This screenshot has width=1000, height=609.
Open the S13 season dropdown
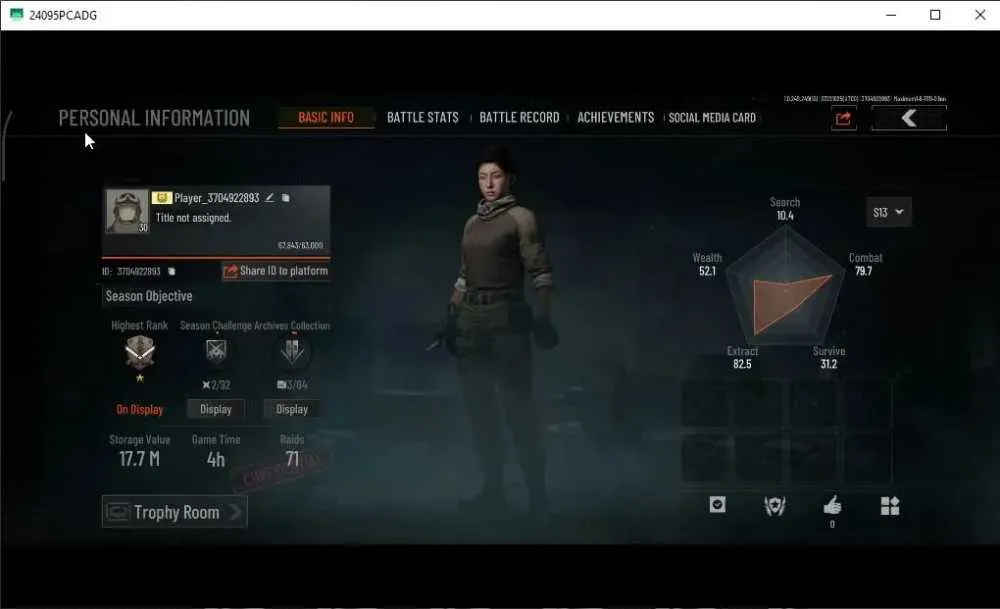point(888,212)
